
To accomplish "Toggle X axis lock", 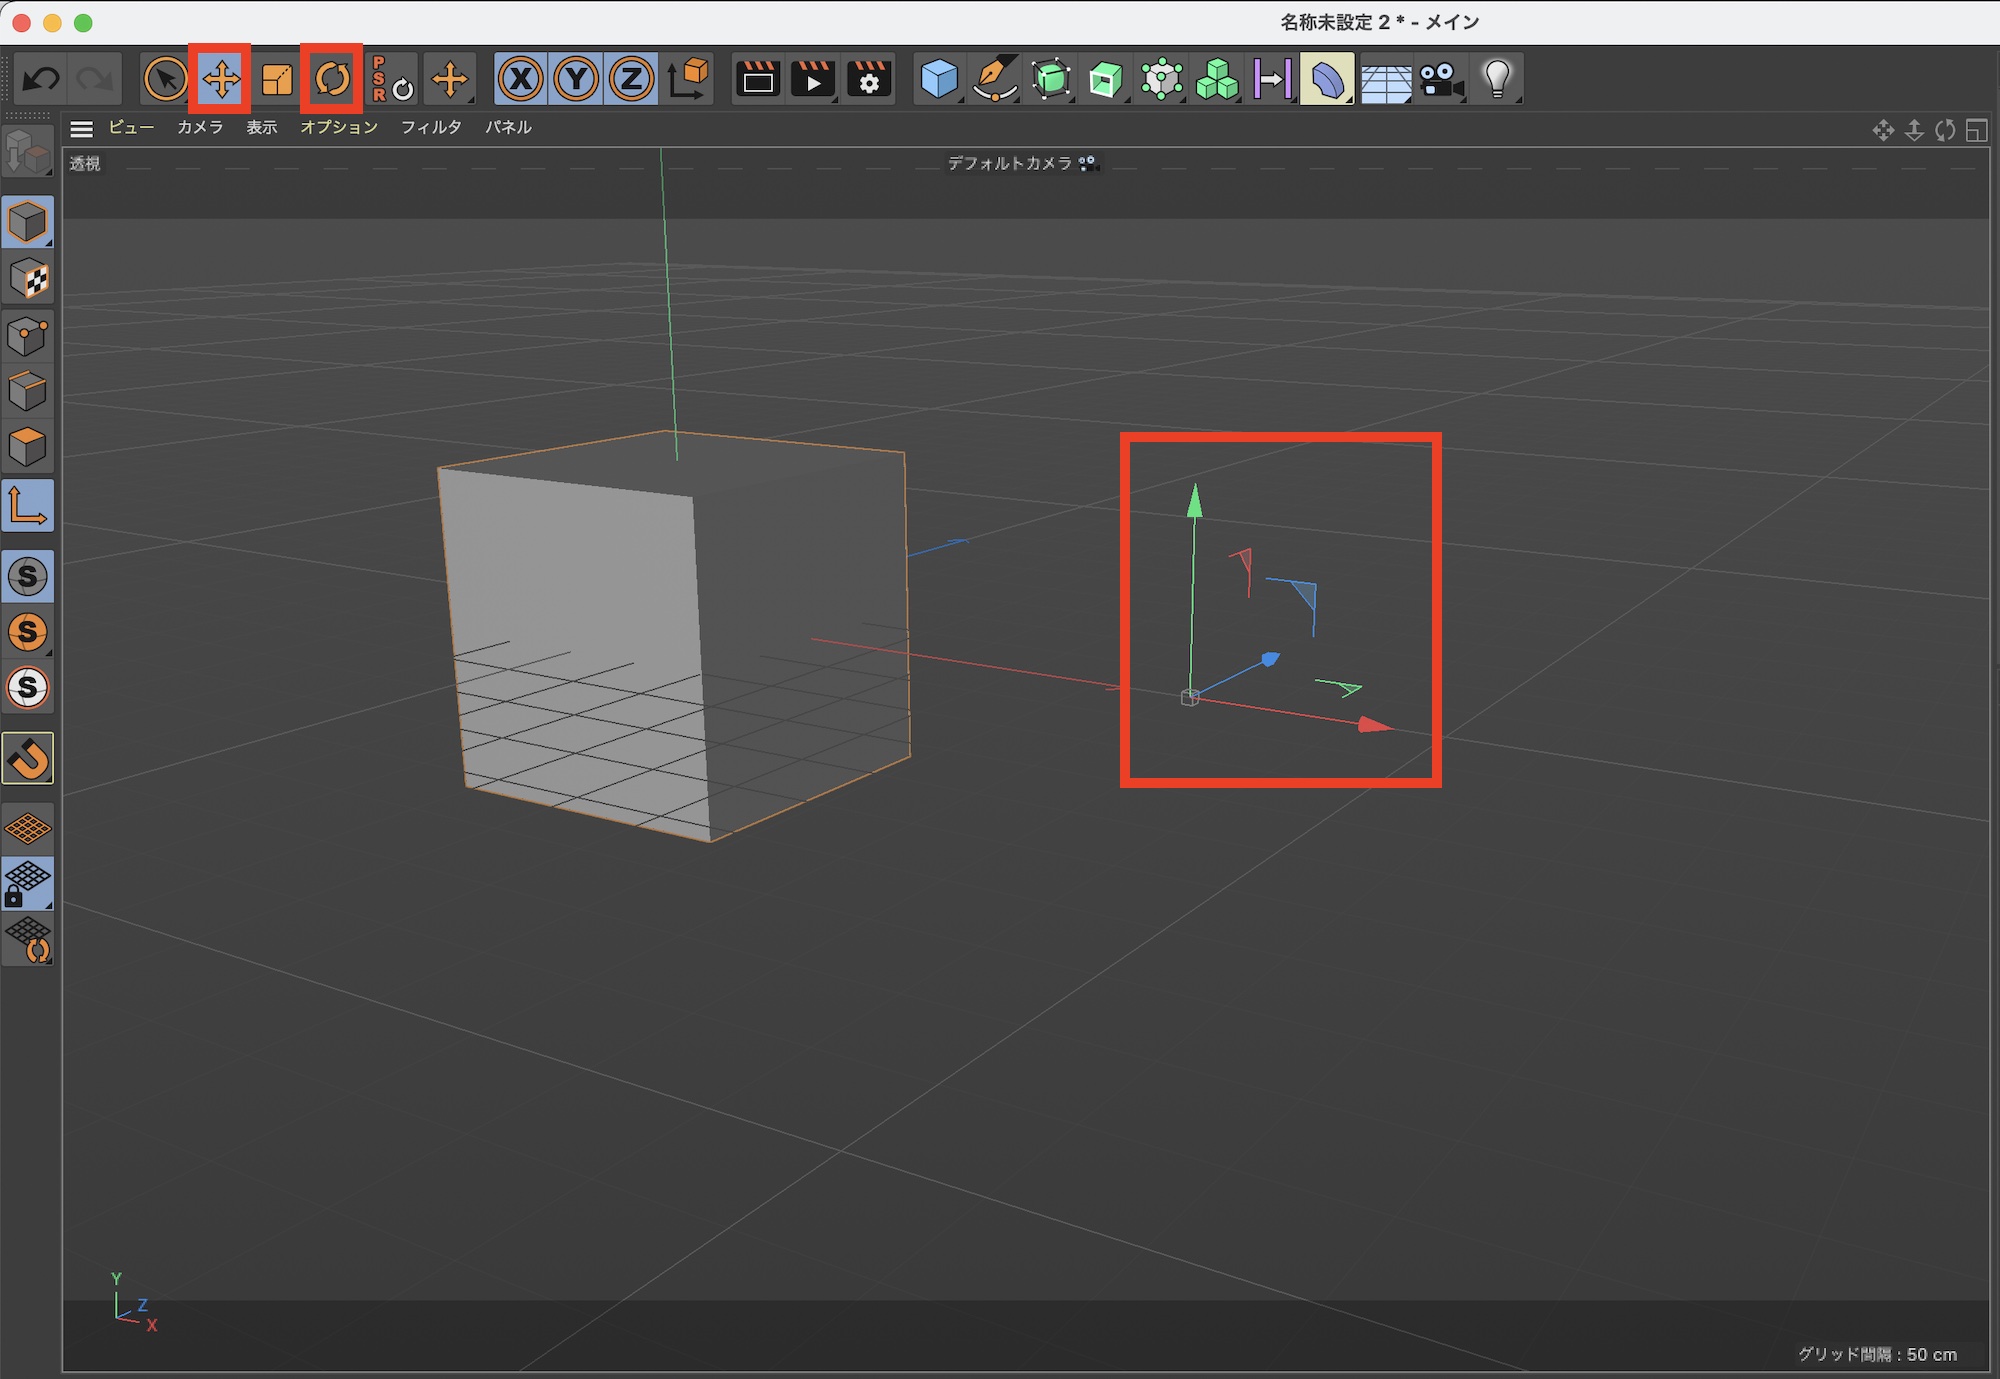I will [520, 79].
